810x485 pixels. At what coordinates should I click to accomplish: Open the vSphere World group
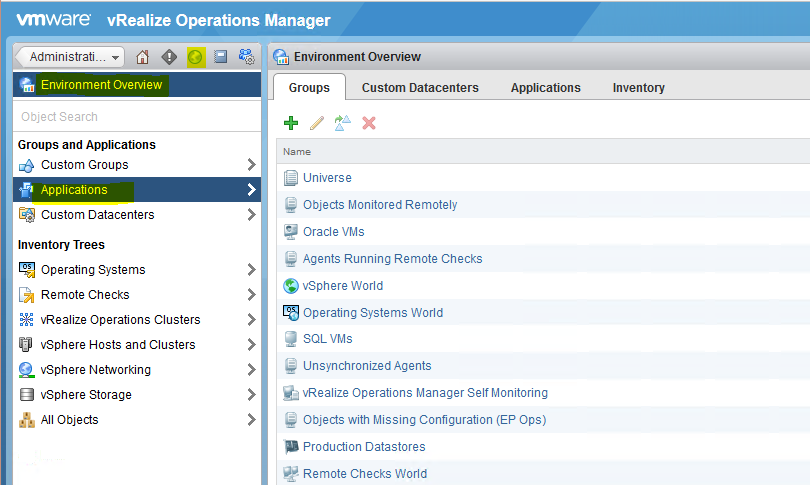(342, 286)
